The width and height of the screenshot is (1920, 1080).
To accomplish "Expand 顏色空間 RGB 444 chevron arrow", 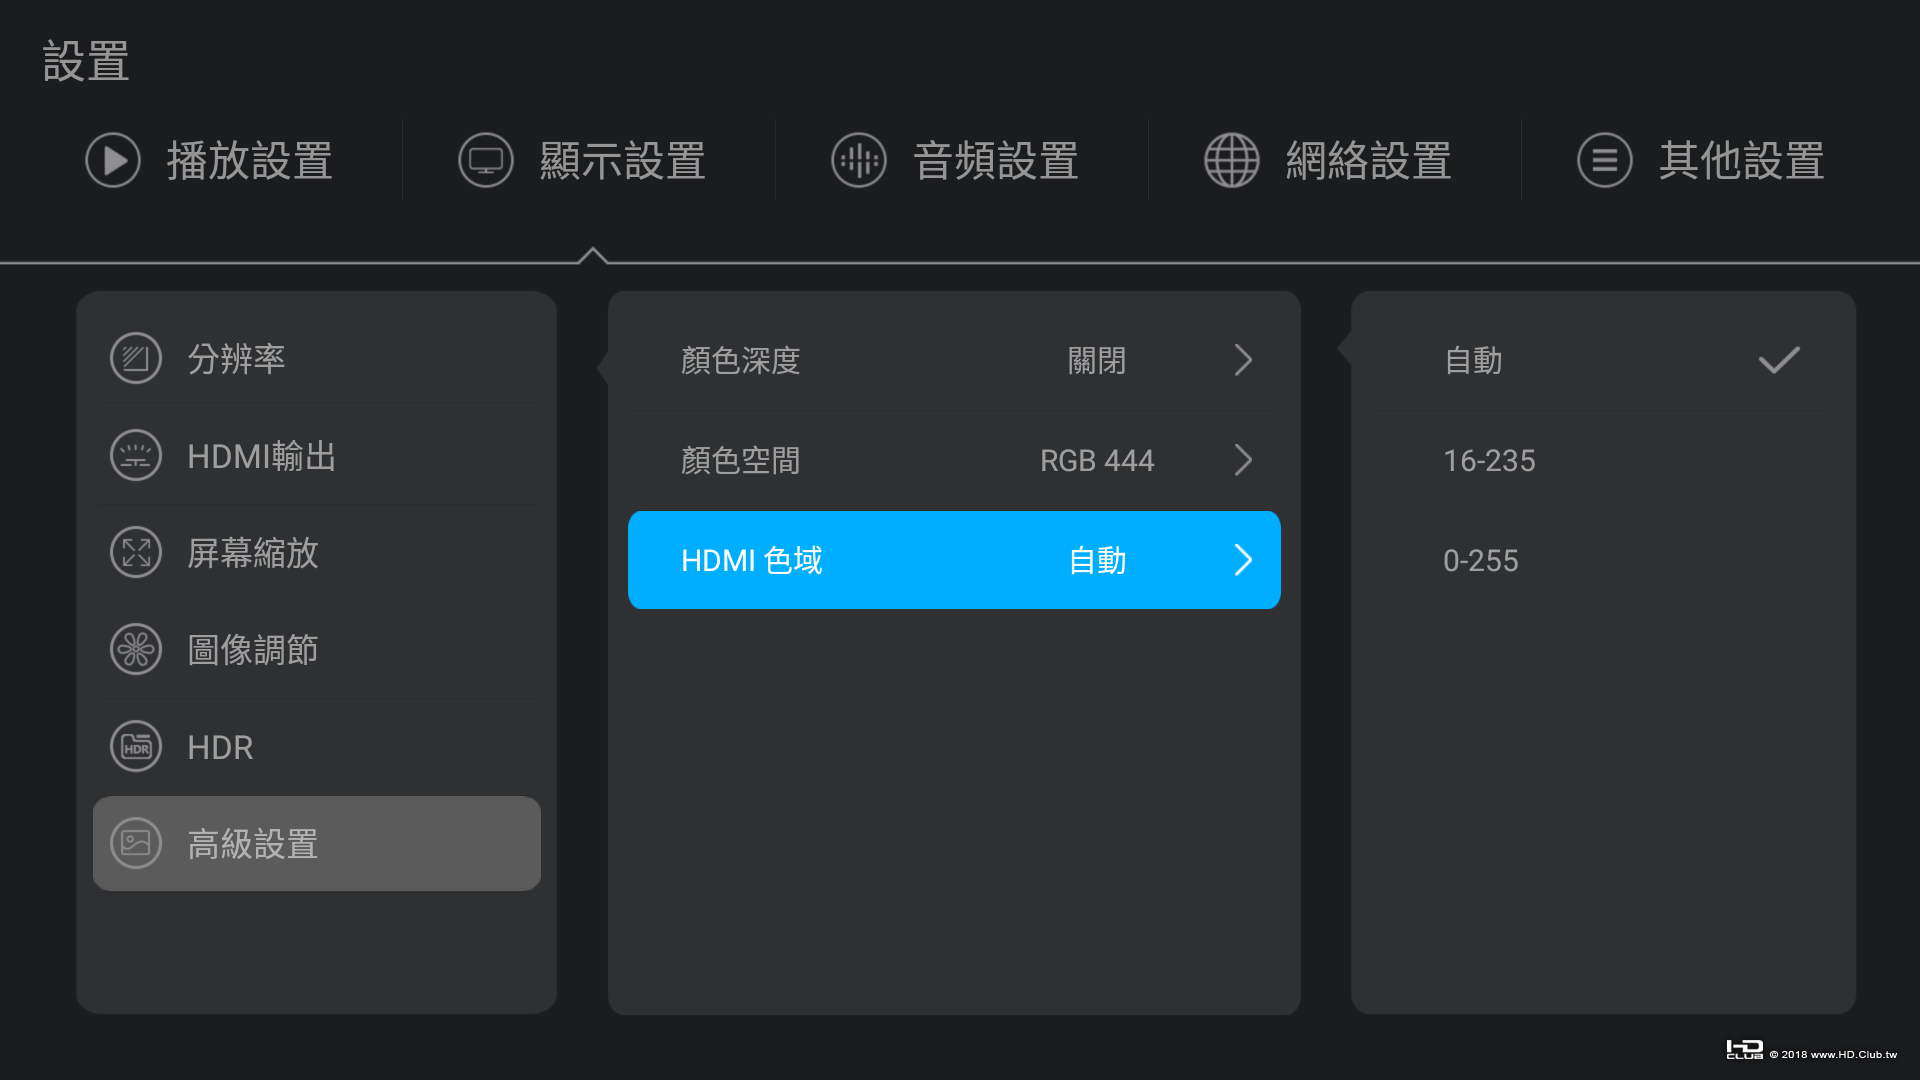I will point(1243,460).
